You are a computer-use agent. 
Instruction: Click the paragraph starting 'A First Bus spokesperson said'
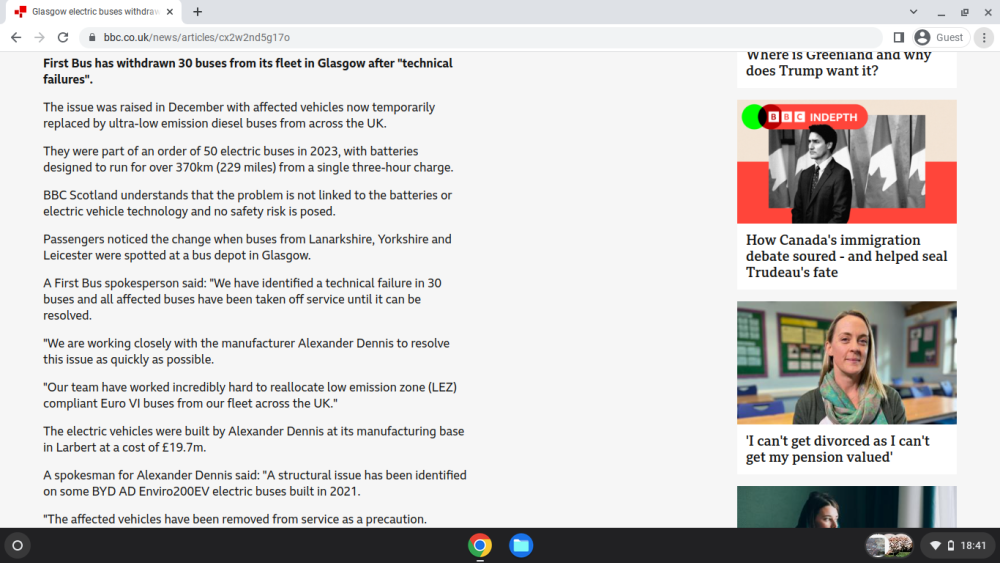coord(242,299)
